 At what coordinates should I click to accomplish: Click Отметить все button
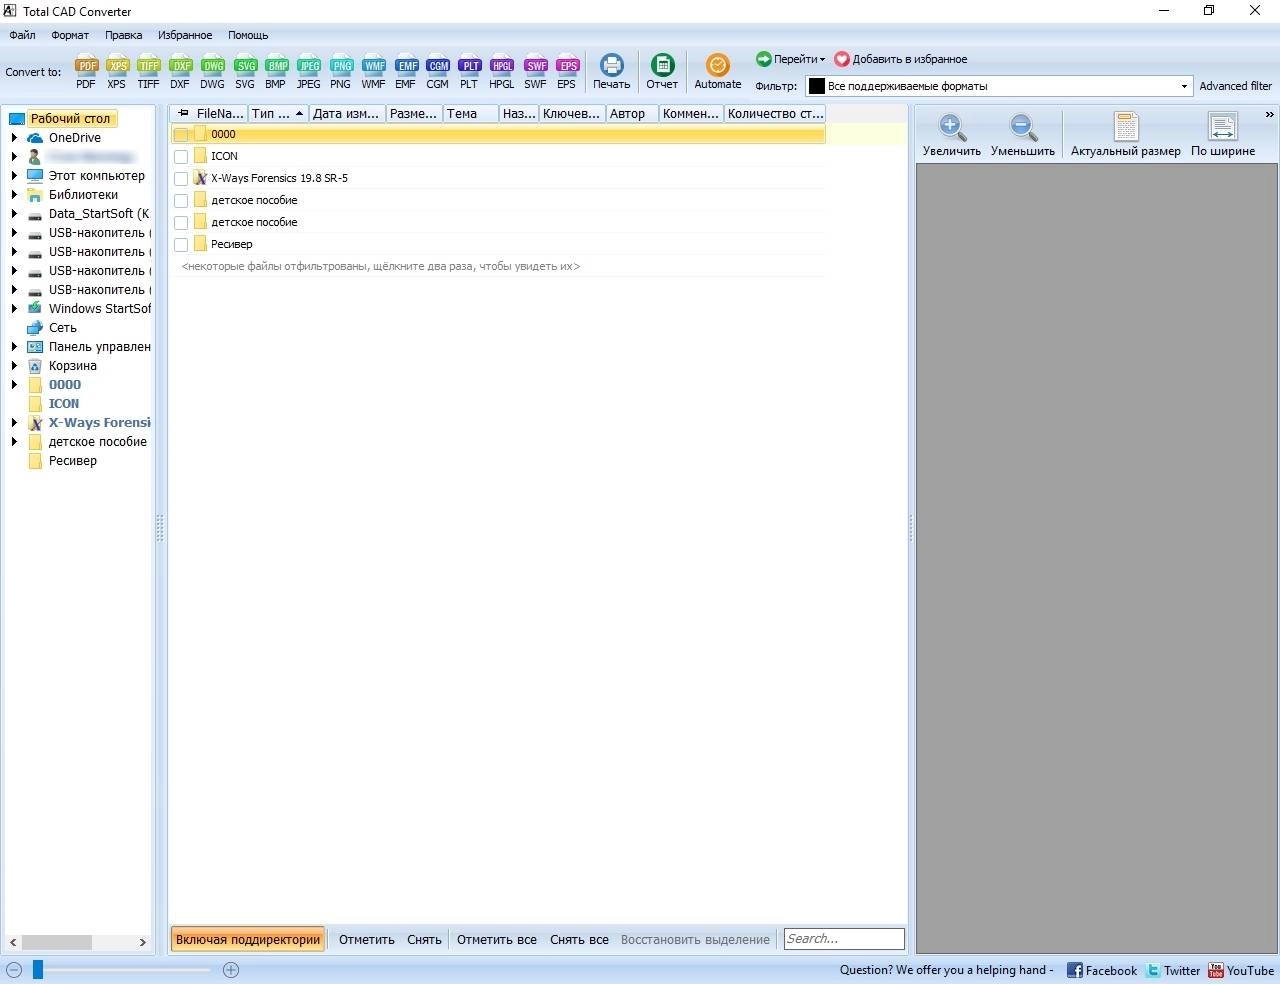tap(497, 939)
